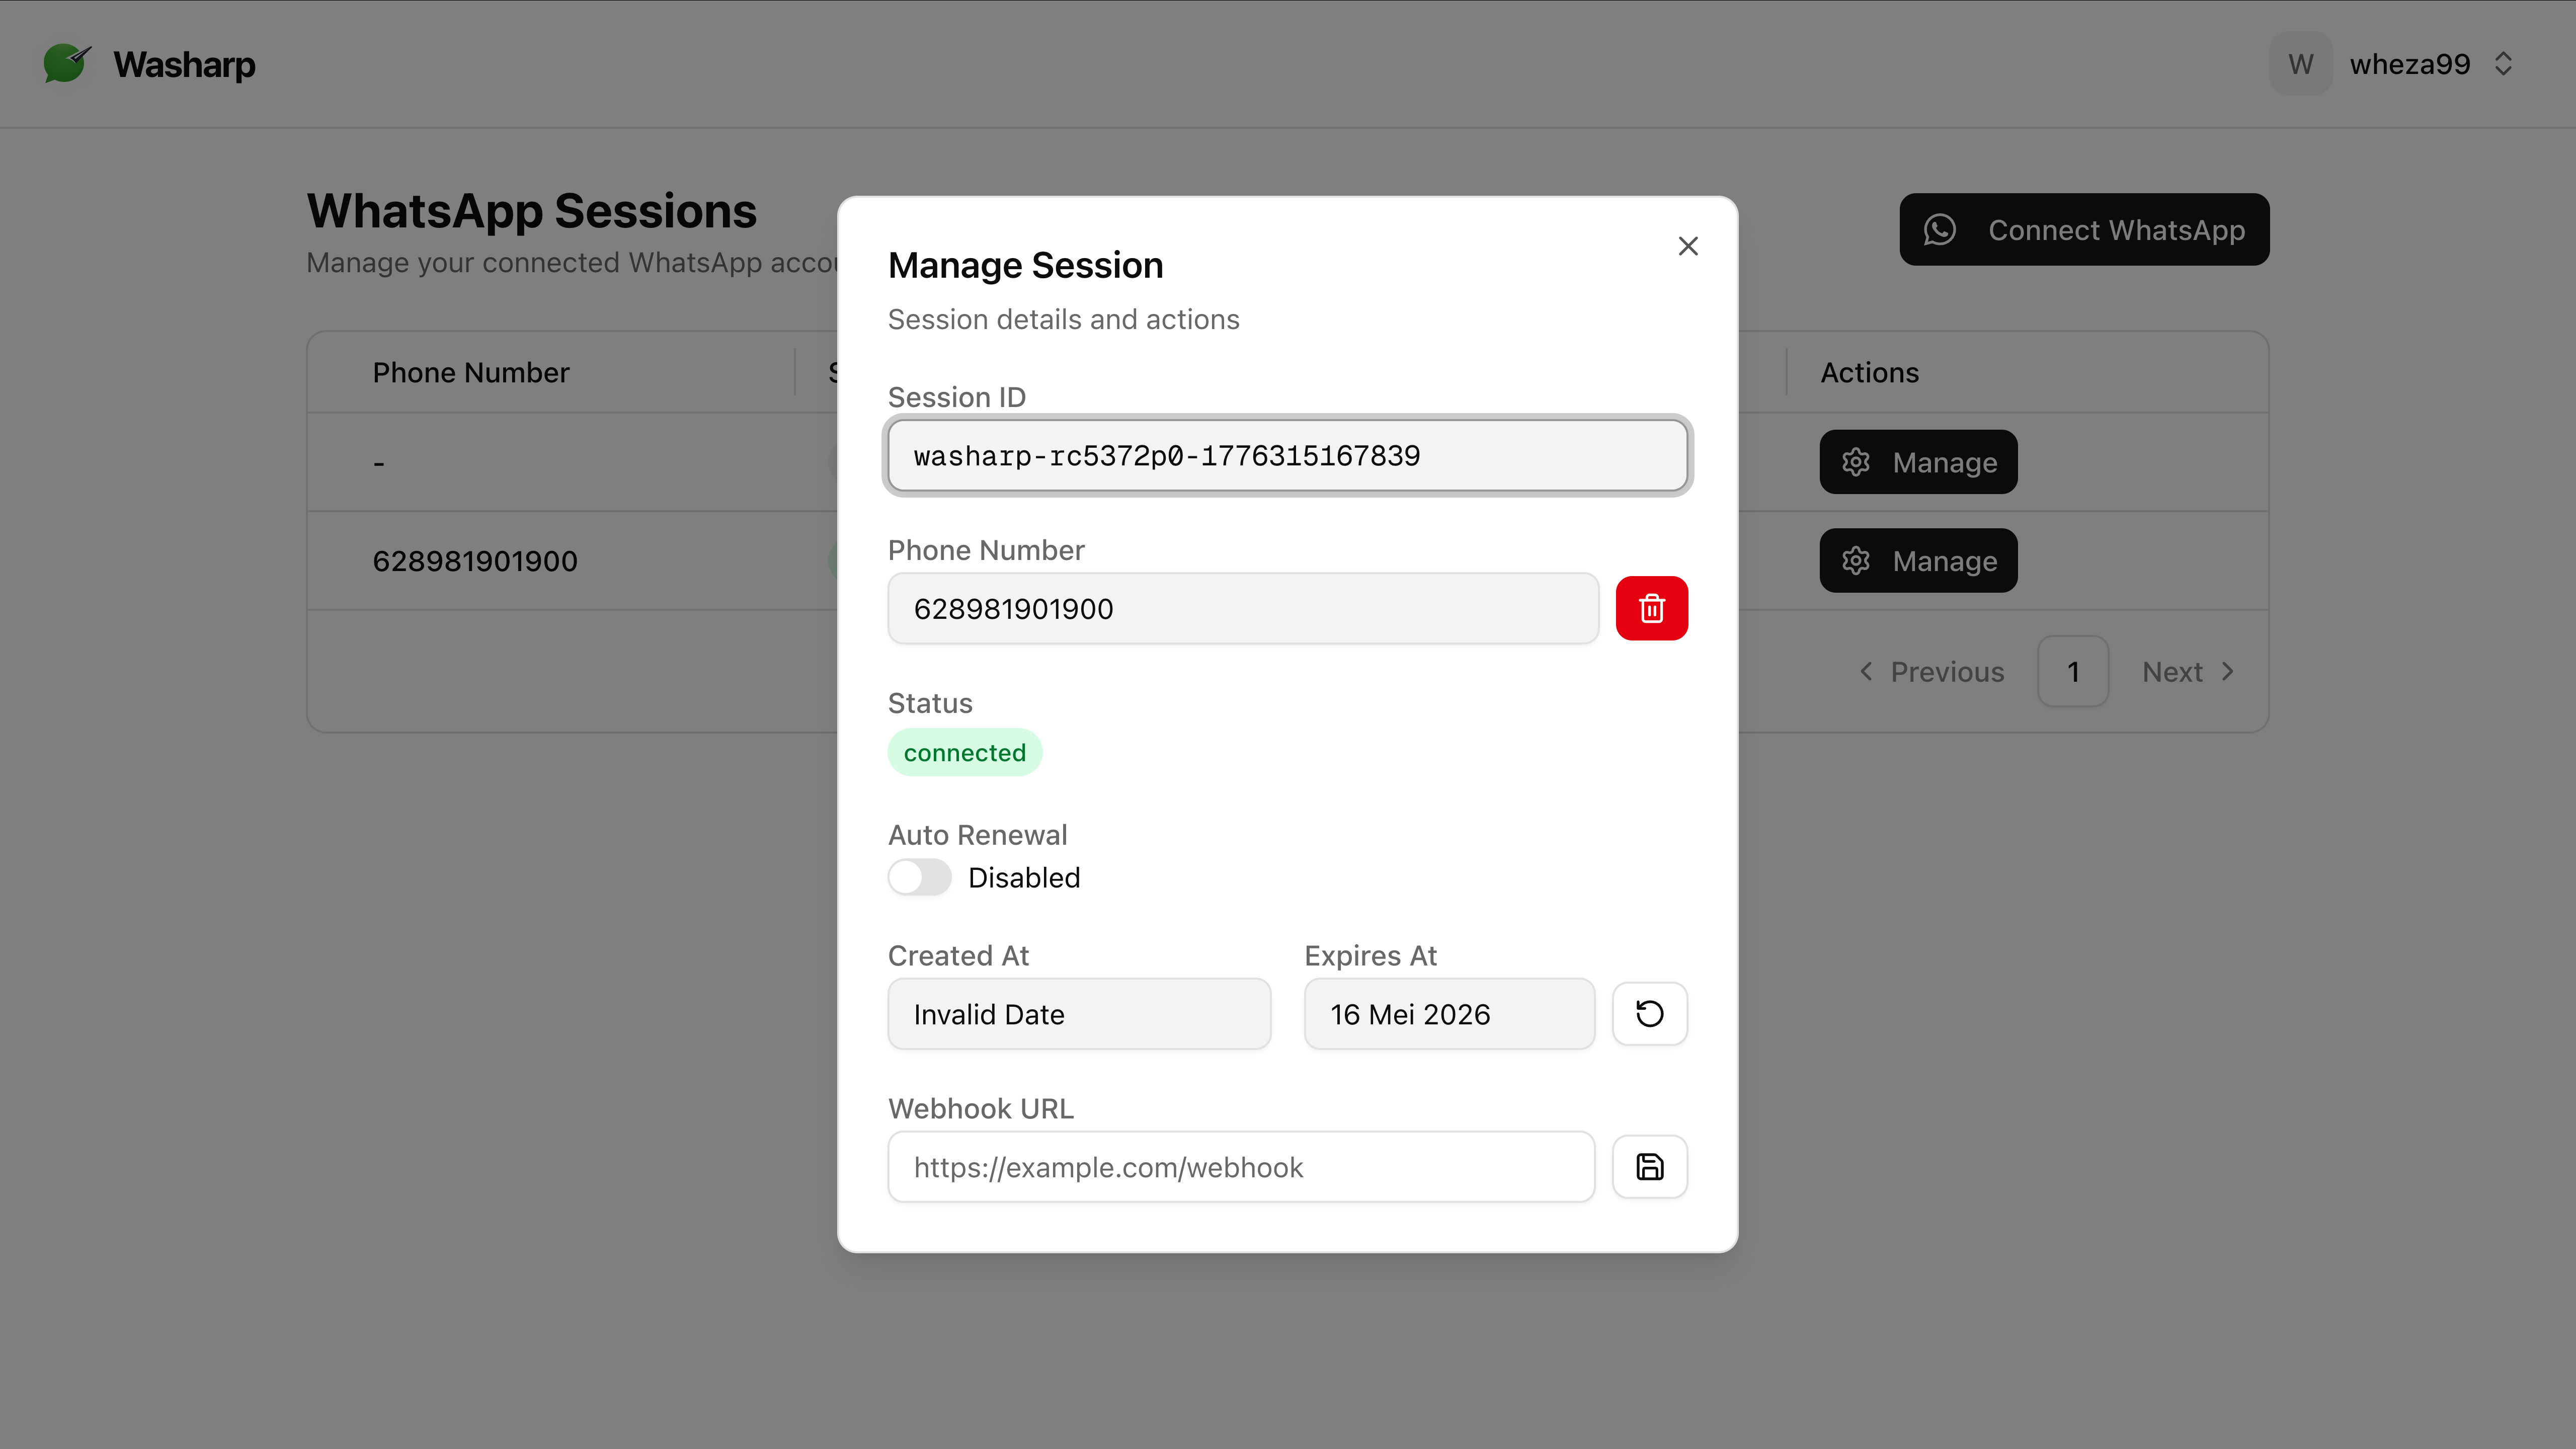Click the Phone Number field in dialog
Image resolution: width=2576 pixels, height=1449 pixels.
[x=1242, y=608]
